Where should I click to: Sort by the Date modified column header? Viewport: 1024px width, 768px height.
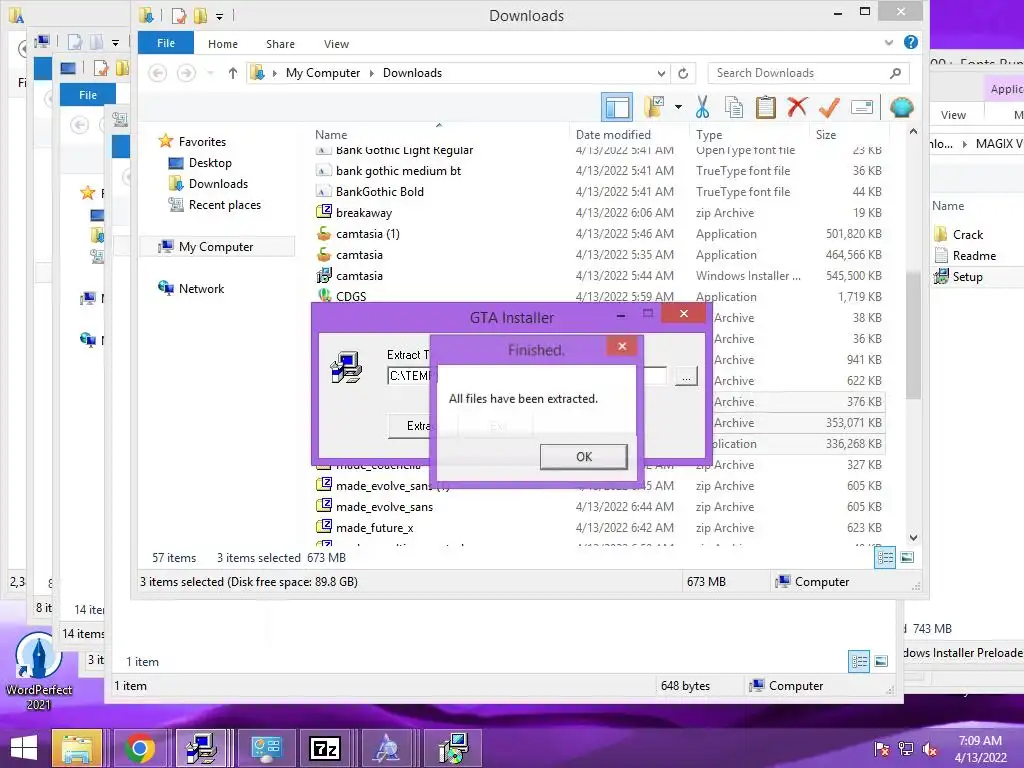[x=613, y=135]
